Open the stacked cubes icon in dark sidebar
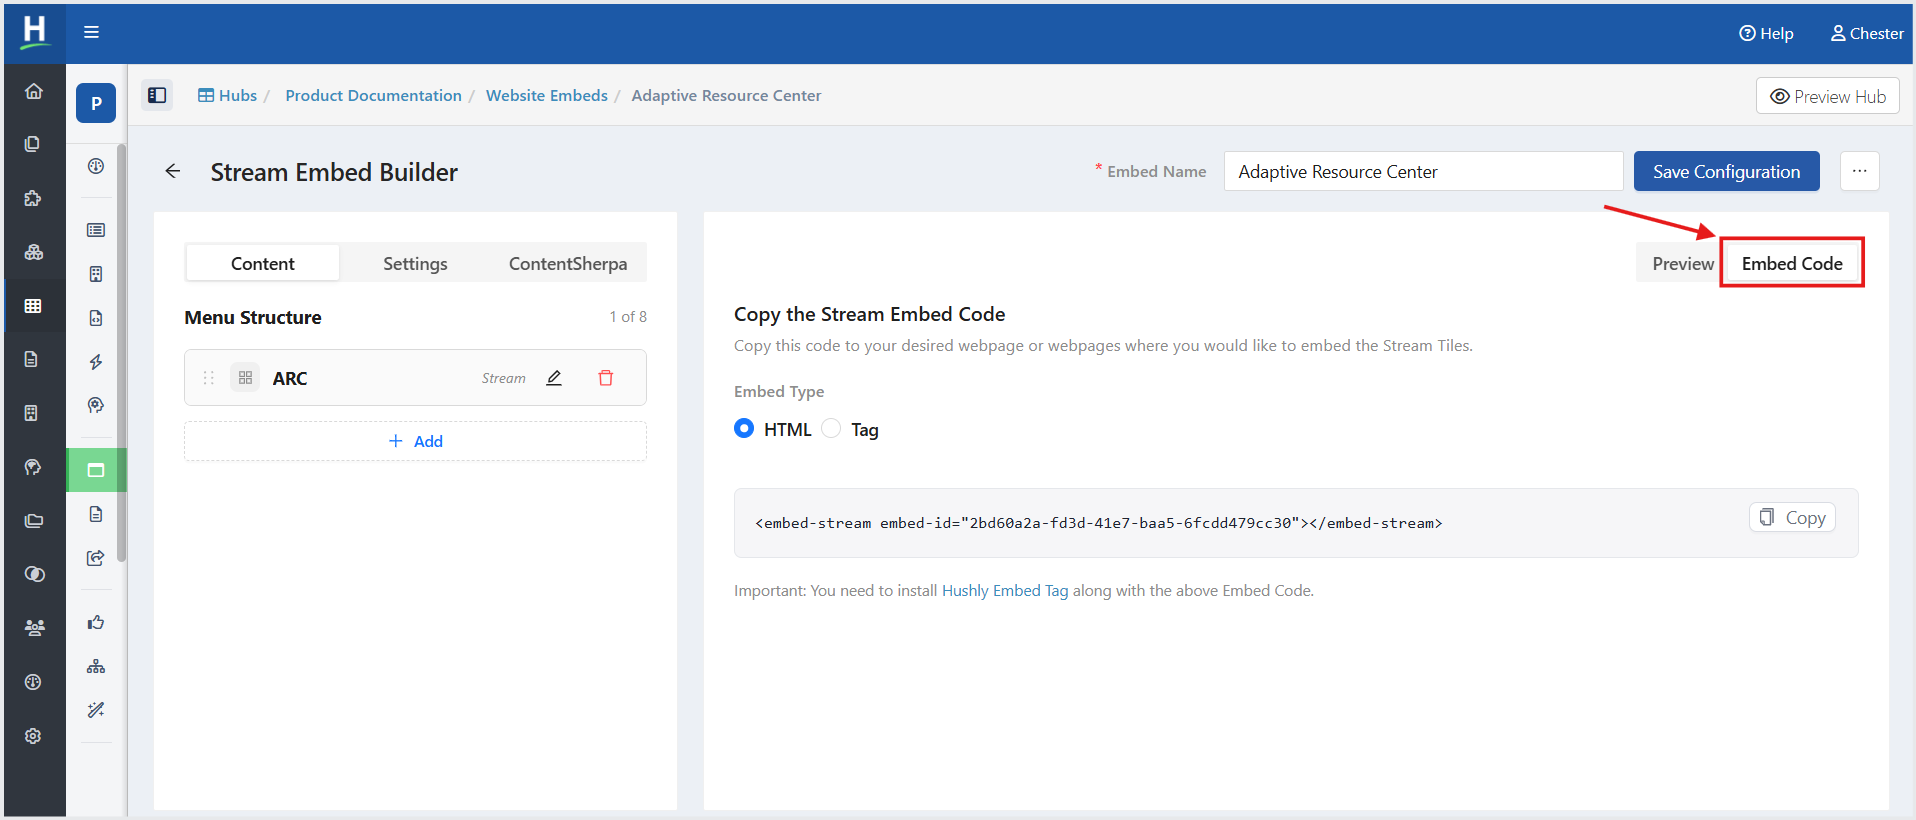 click(33, 252)
